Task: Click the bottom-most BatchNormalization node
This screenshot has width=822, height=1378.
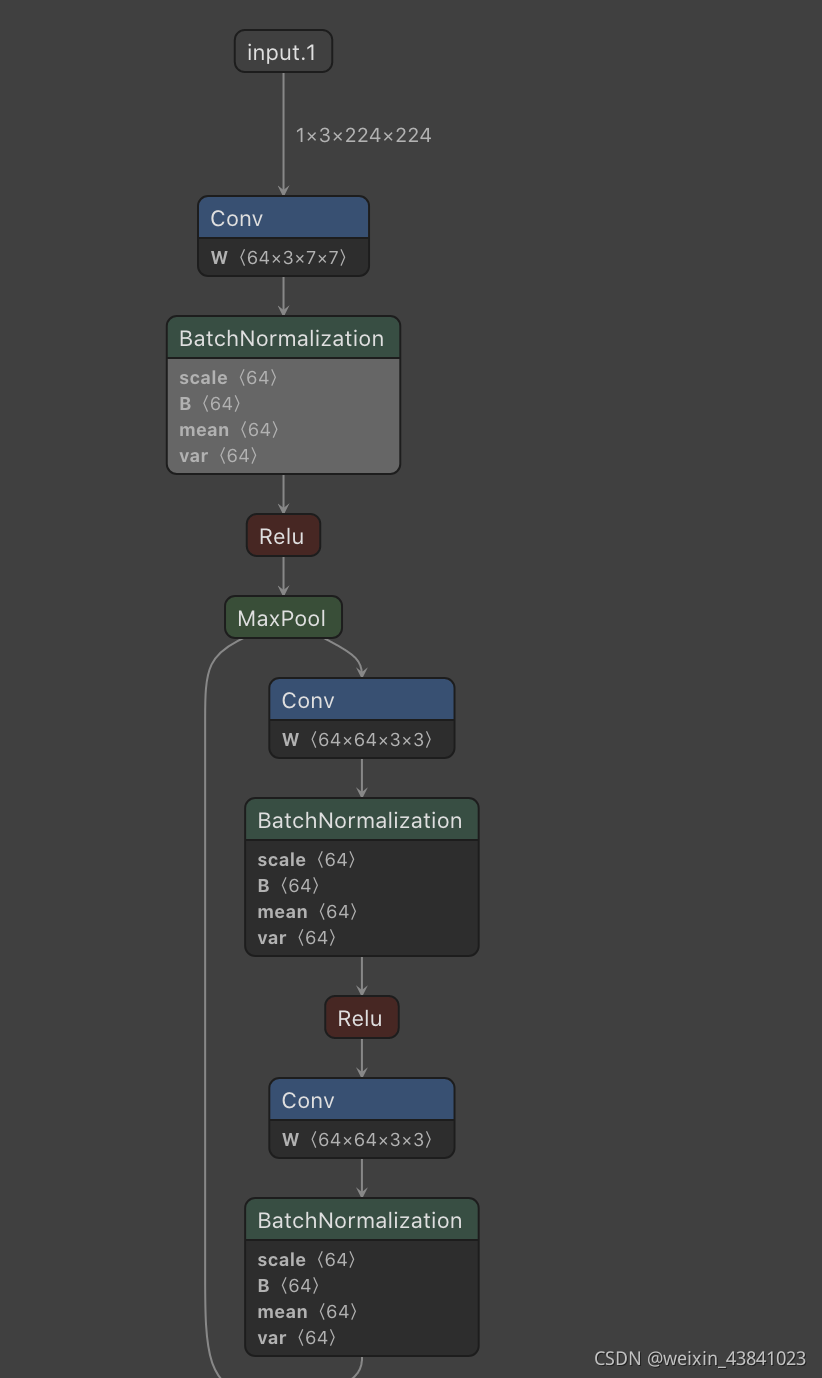Action: click(361, 1220)
